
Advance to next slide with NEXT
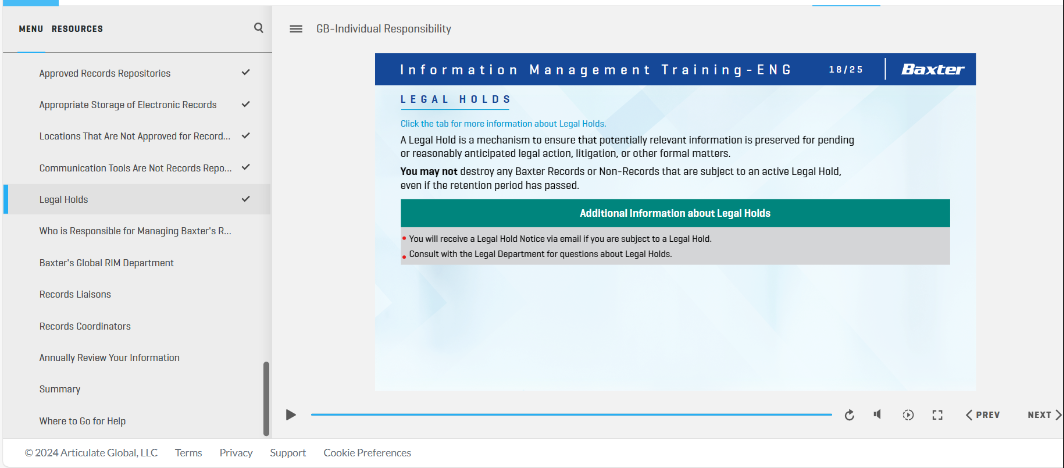[1044, 415]
